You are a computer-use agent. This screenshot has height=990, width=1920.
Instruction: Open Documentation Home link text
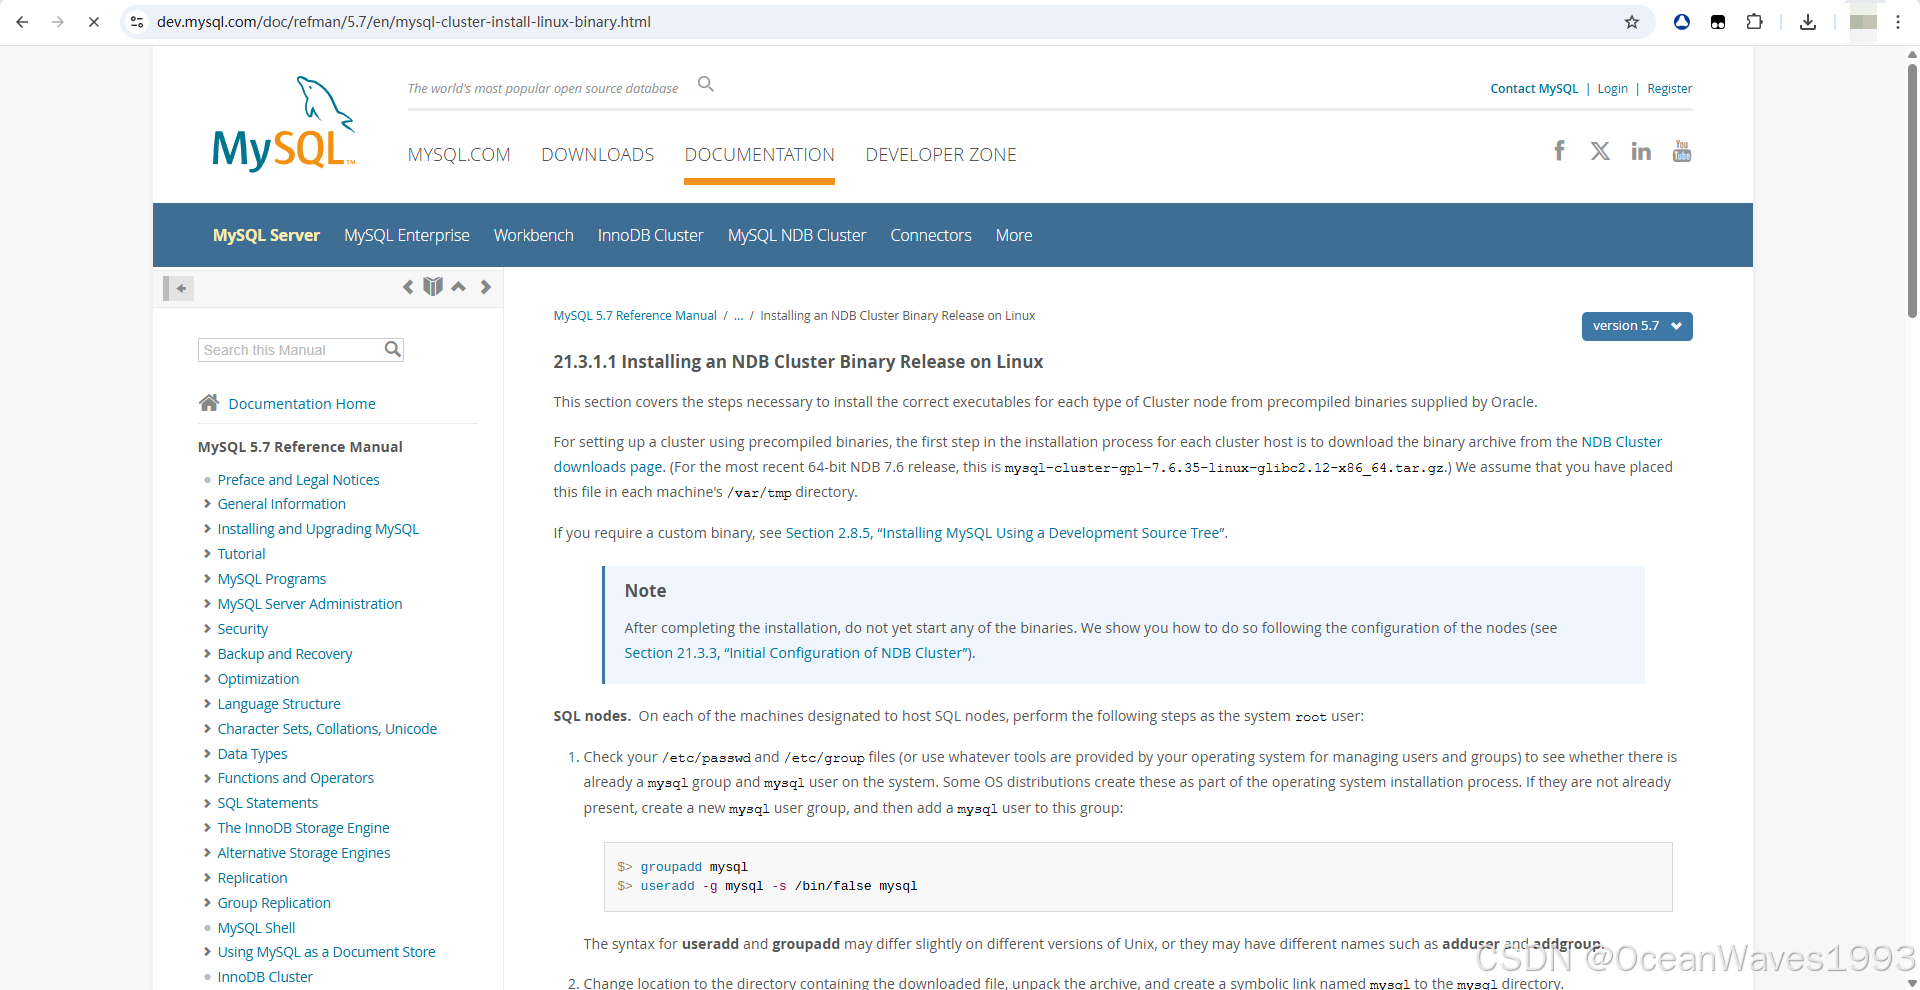click(x=302, y=404)
